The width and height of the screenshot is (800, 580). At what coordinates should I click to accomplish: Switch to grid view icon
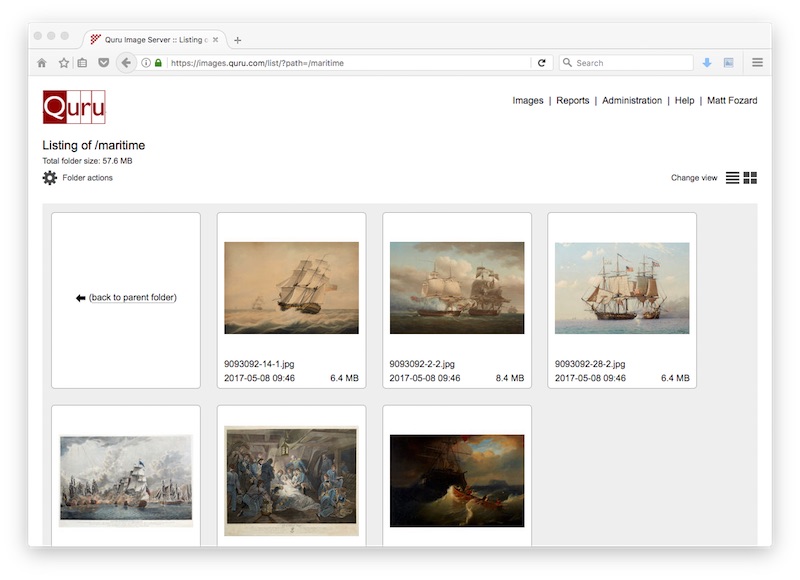750,178
